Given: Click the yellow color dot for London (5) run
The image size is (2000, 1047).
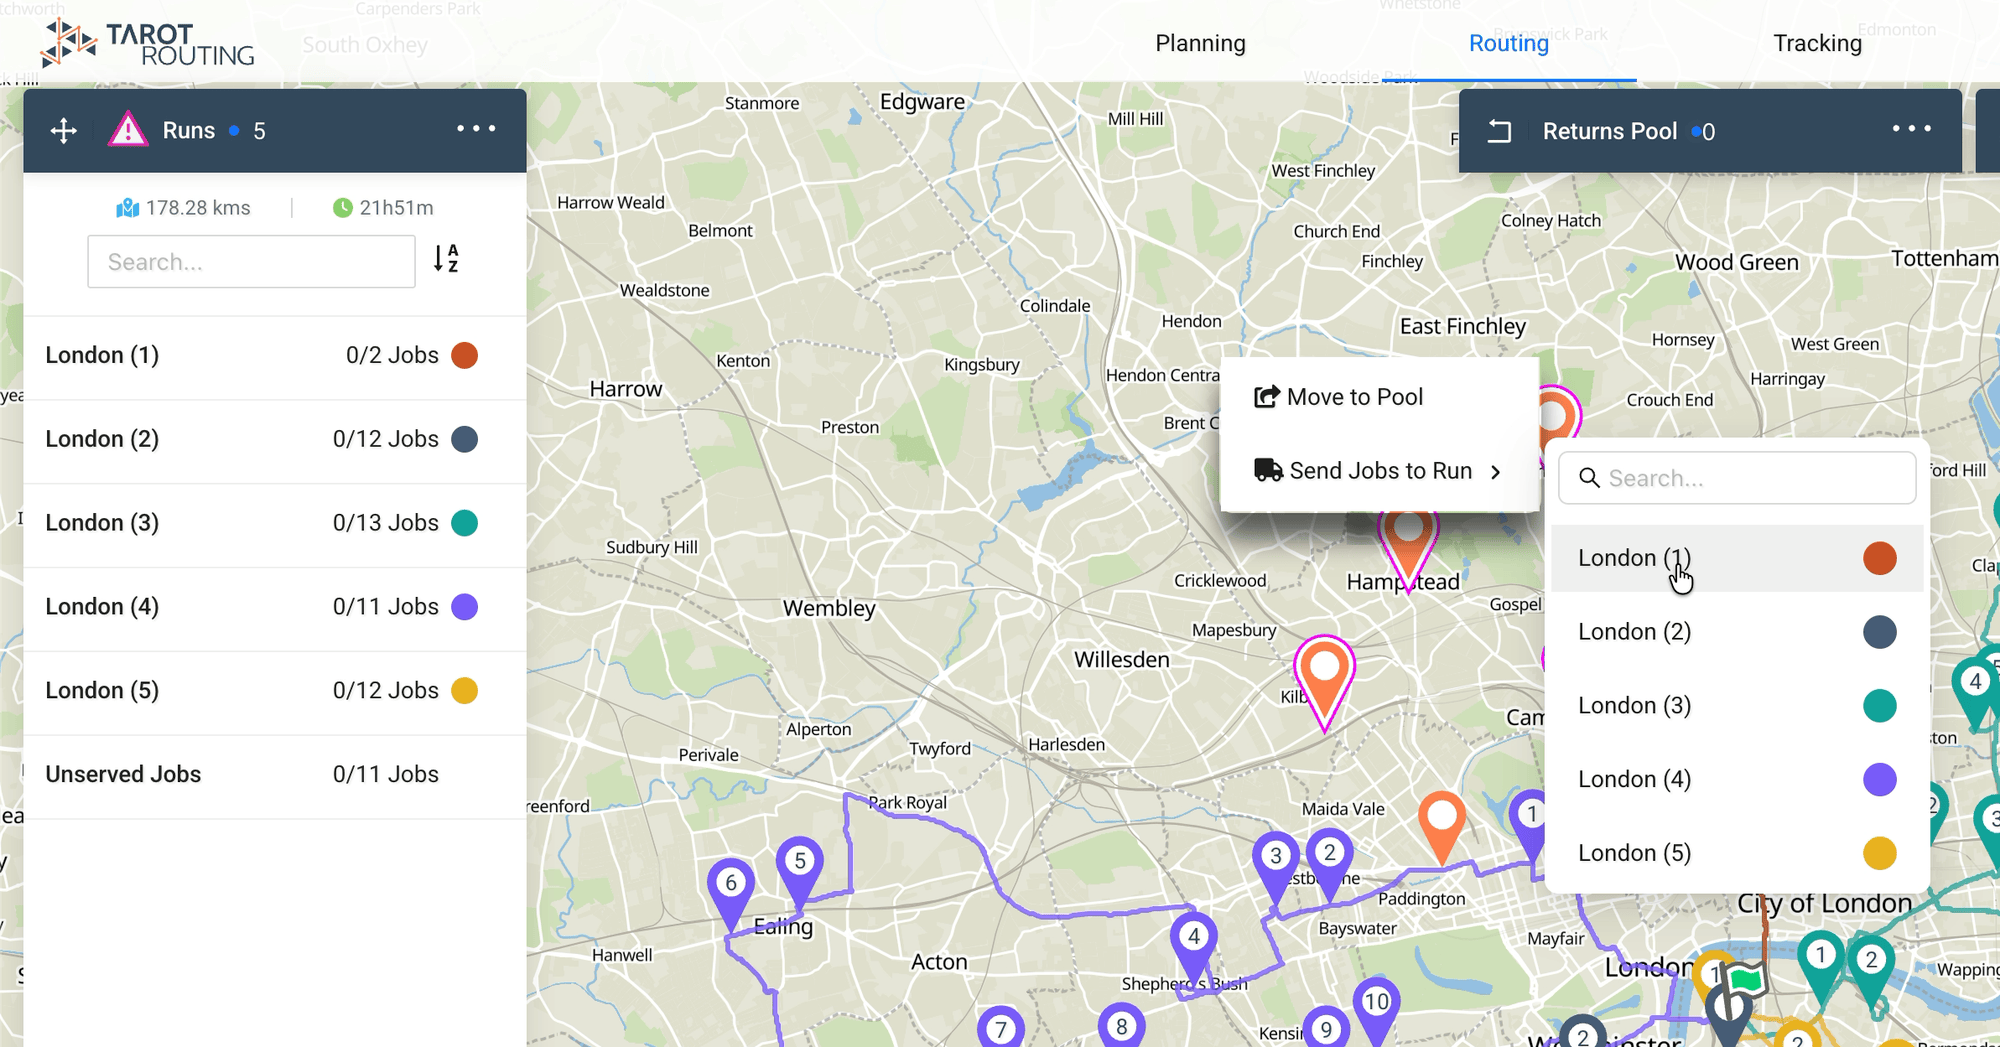Looking at the screenshot, I should [464, 690].
